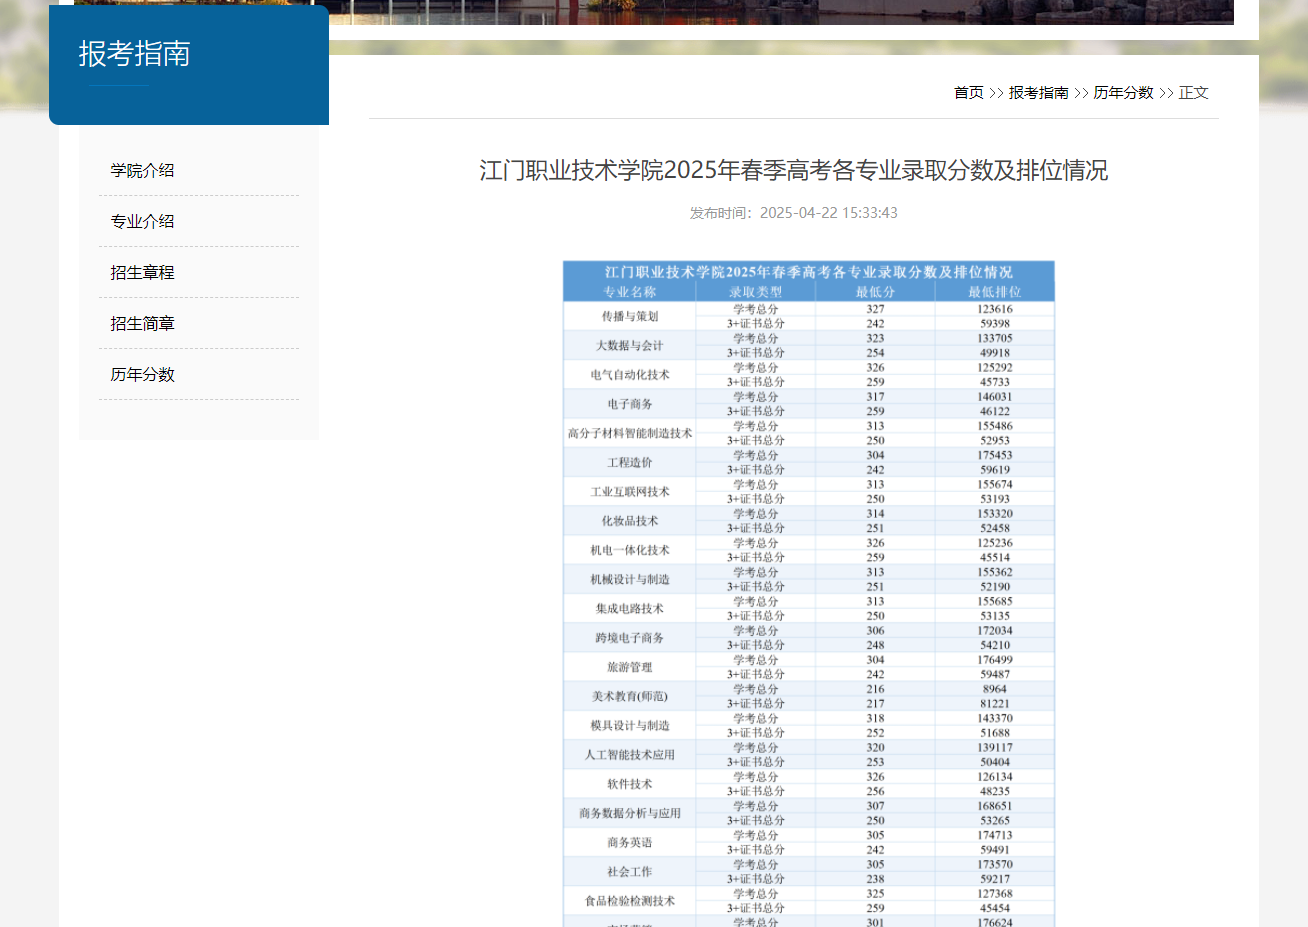1308x927 pixels.
Task: Click 正文 at the breadcrumb end
Action: pyautogui.click(x=1193, y=92)
